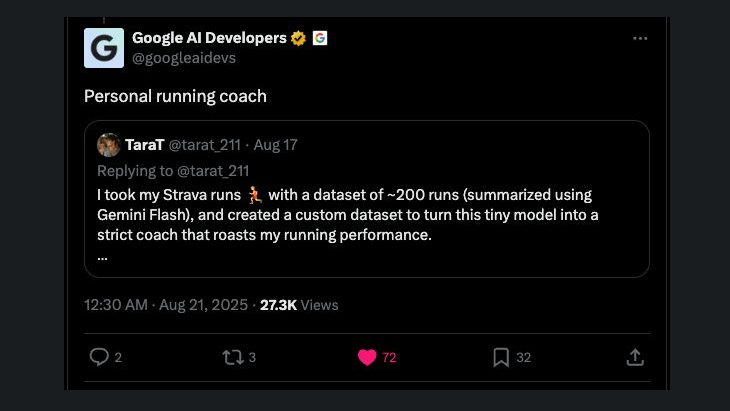The image size is (730, 411).
Task: Open the Google AI Developers display name
Action: coord(210,38)
